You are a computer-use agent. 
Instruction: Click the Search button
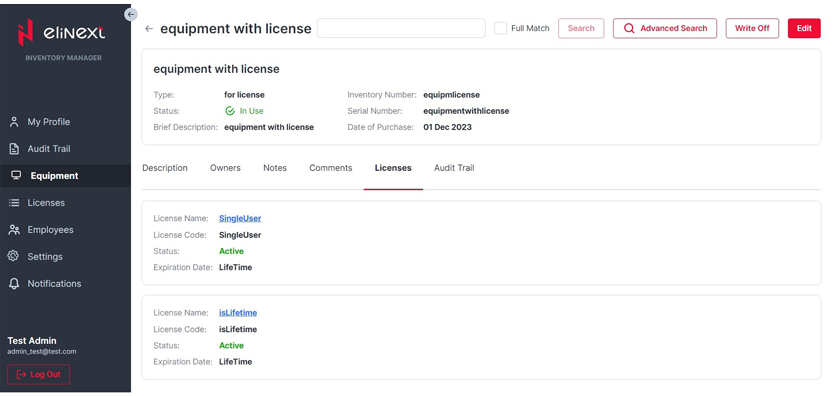tap(581, 28)
